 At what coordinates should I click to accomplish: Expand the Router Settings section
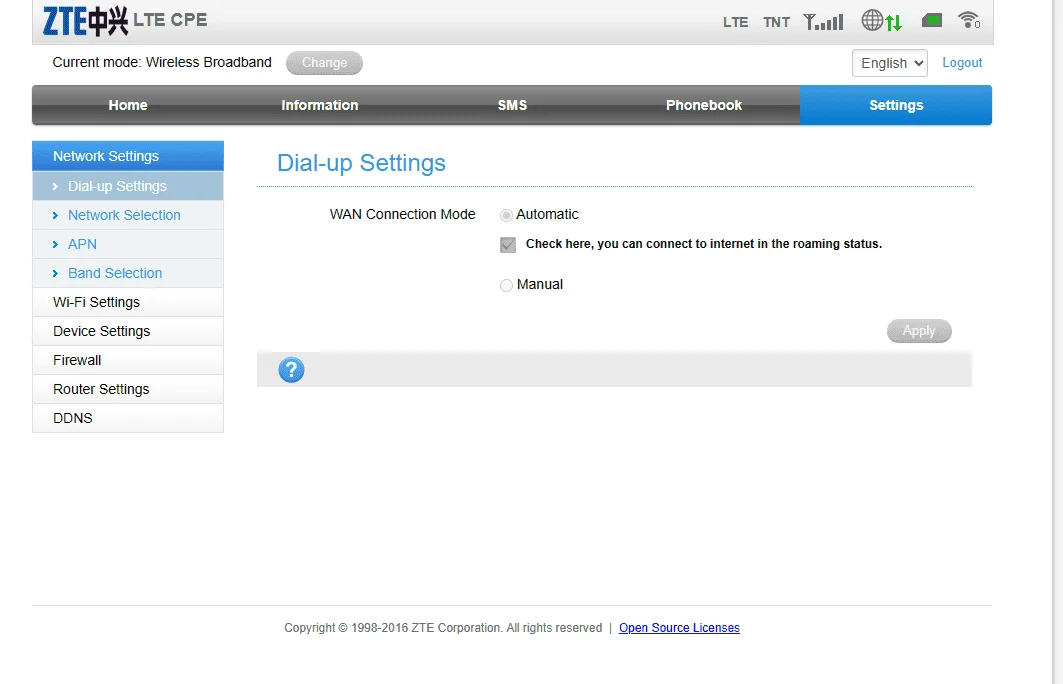128,390
